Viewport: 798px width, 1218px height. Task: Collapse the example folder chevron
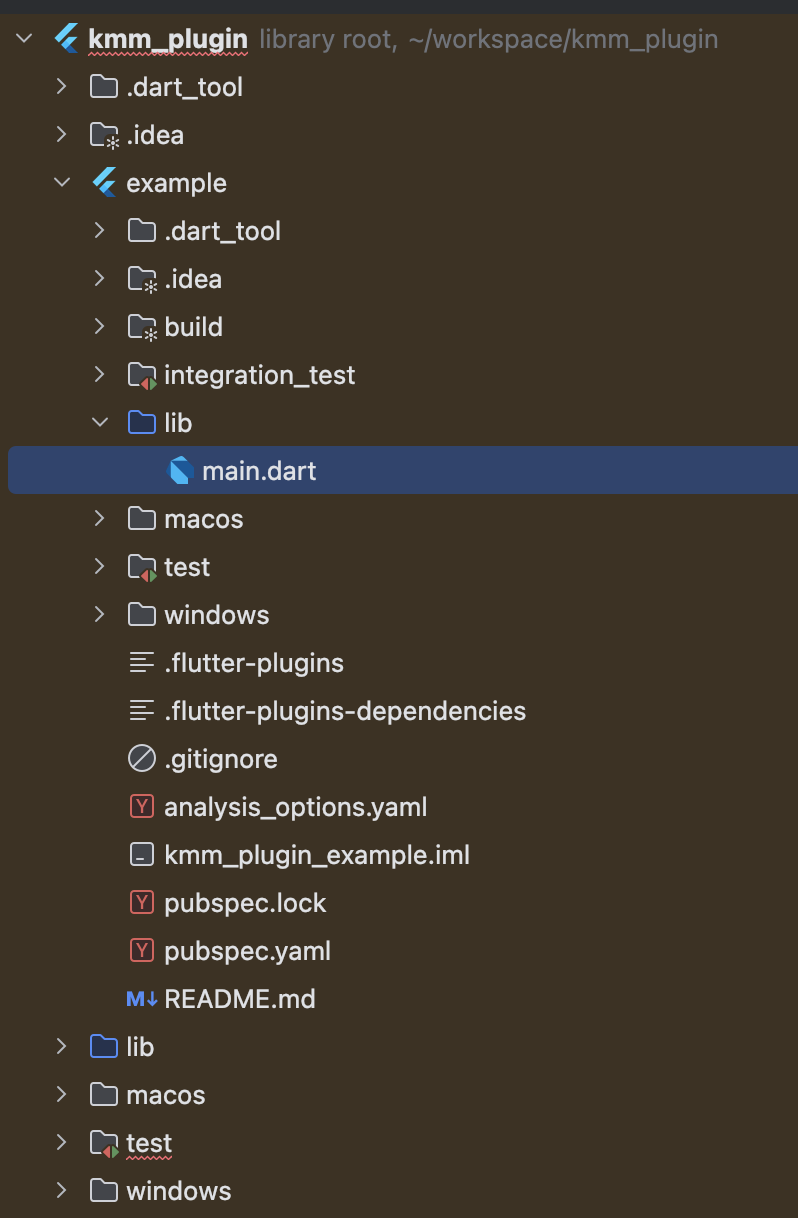point(62,183)
